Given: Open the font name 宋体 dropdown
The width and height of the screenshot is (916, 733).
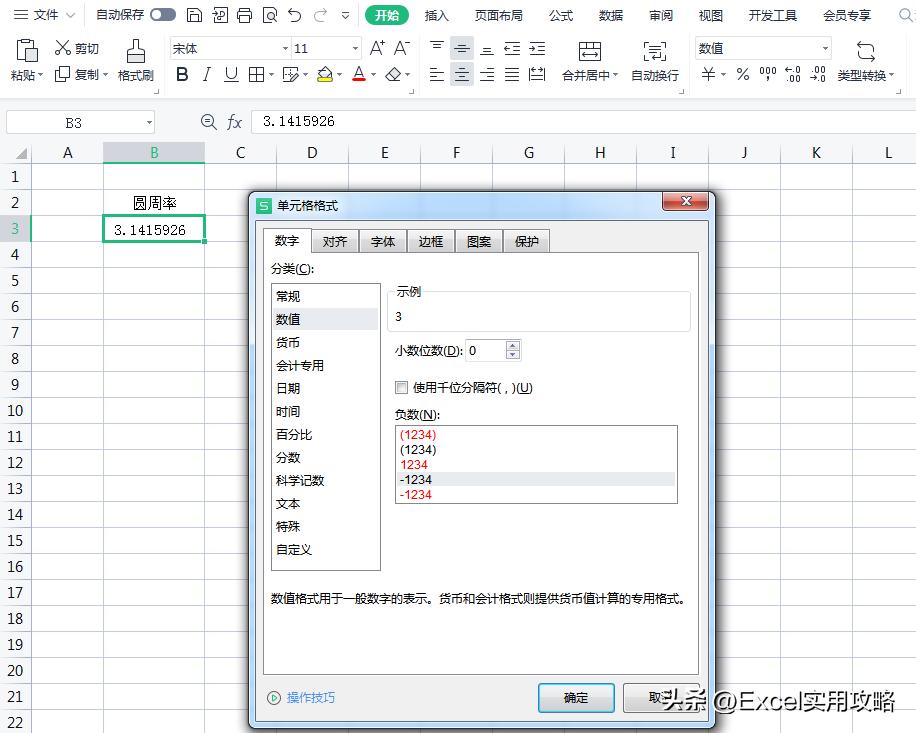Looking at the screenshot, I should [x=287, y=48].
